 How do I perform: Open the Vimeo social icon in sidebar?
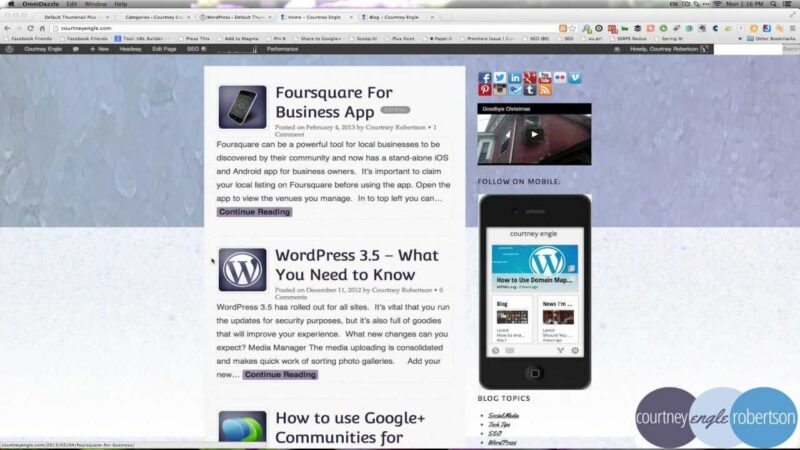575,78
